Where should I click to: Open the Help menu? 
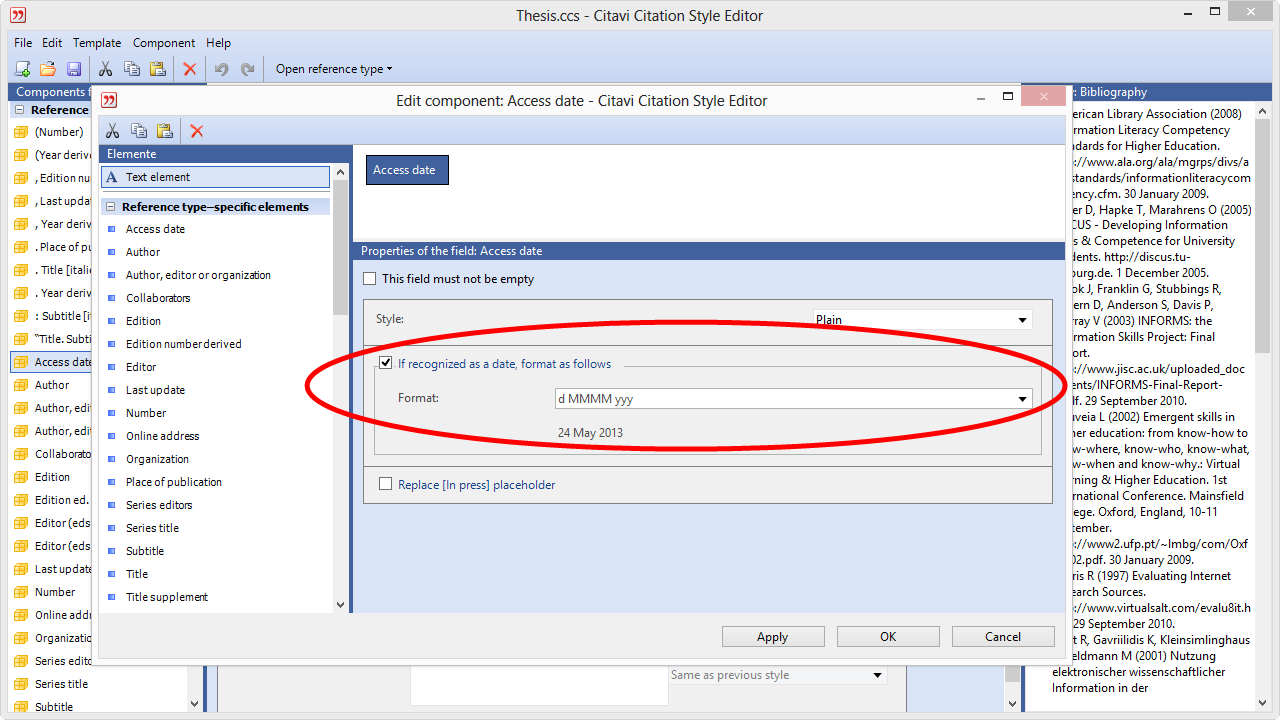tap(218, 43)
